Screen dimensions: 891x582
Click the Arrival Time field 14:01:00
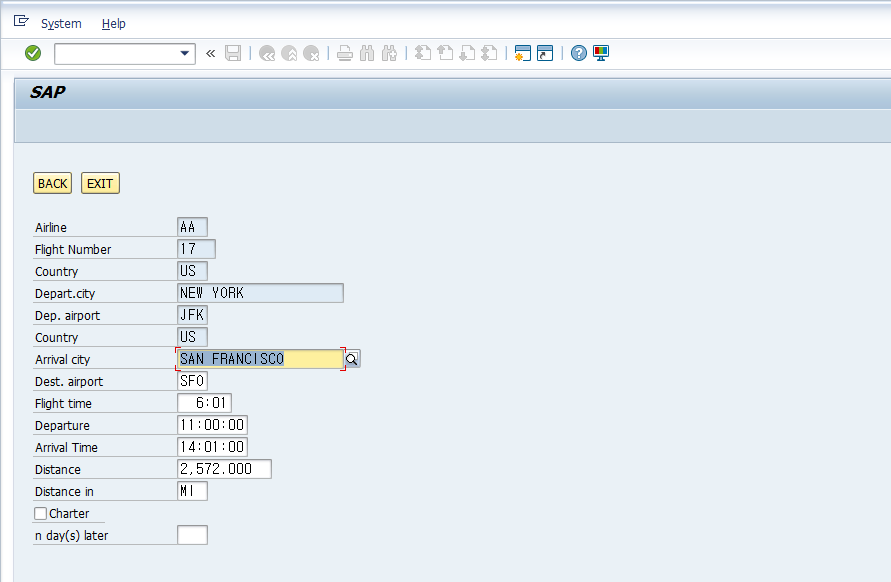[212, 447]
